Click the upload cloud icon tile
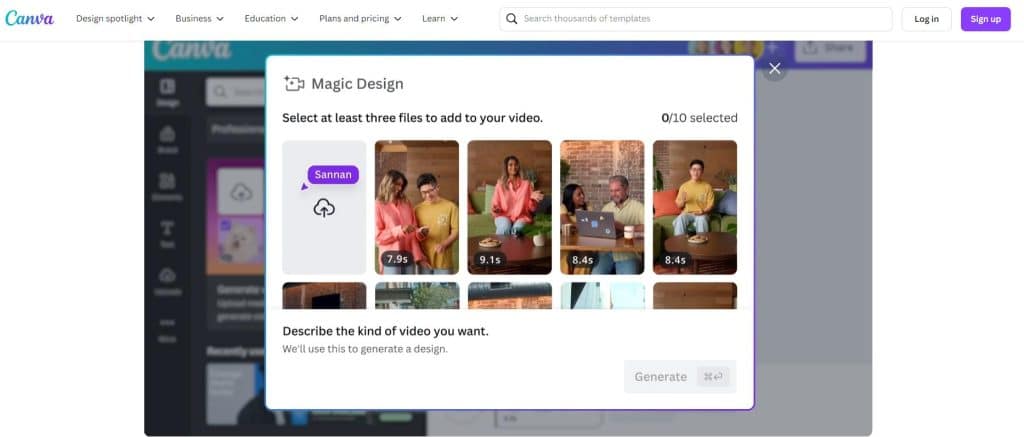 pos(324,207)
